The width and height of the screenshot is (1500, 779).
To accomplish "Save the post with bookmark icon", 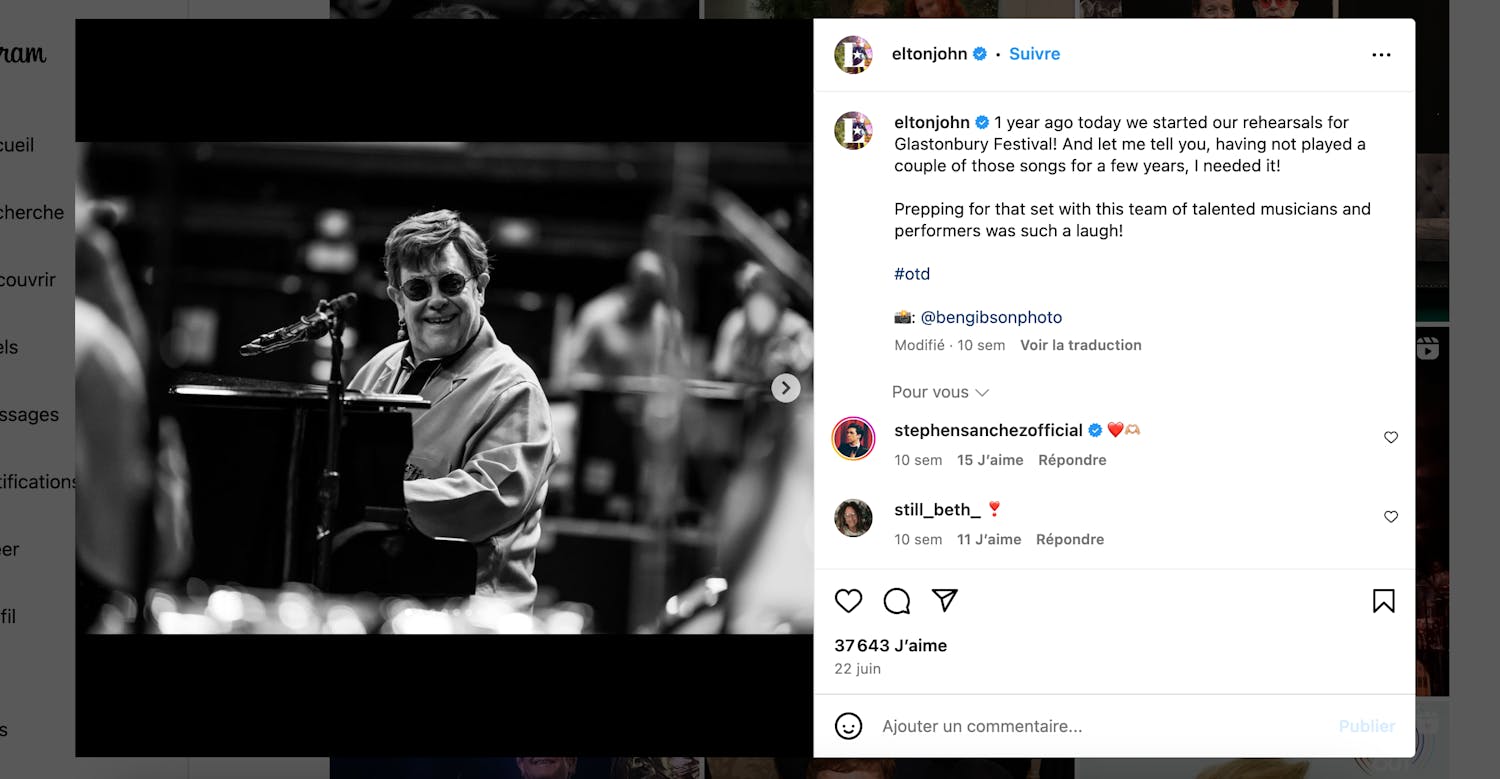I will coord(1383,601).
